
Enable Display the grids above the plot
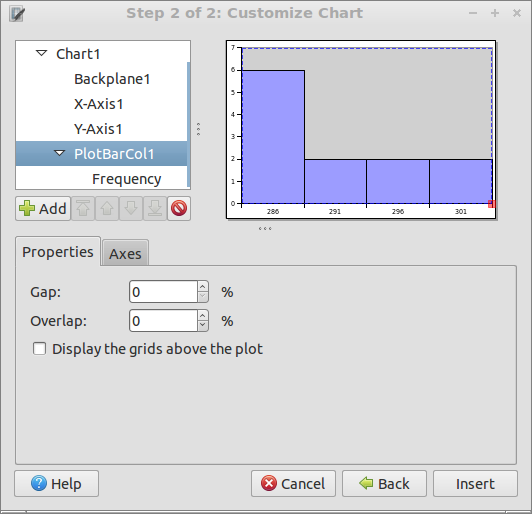(39, 349)
